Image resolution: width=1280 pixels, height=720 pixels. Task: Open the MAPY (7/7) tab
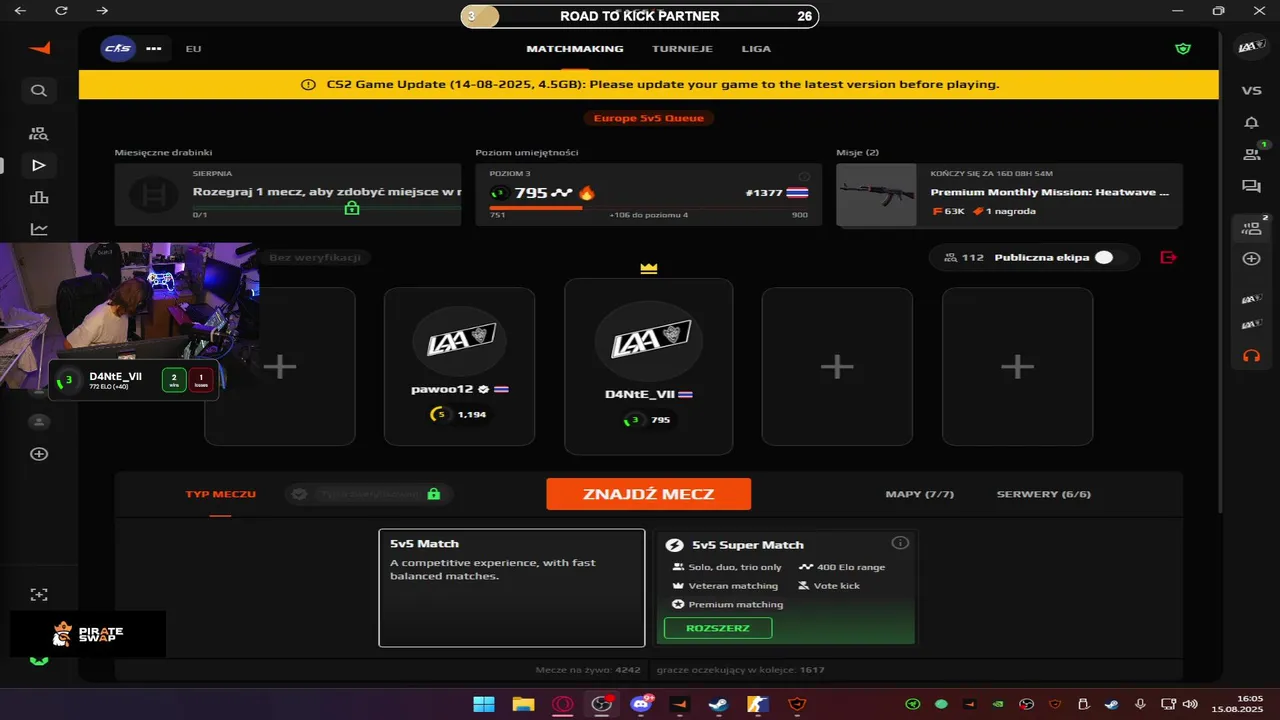[x=920, y=494]
